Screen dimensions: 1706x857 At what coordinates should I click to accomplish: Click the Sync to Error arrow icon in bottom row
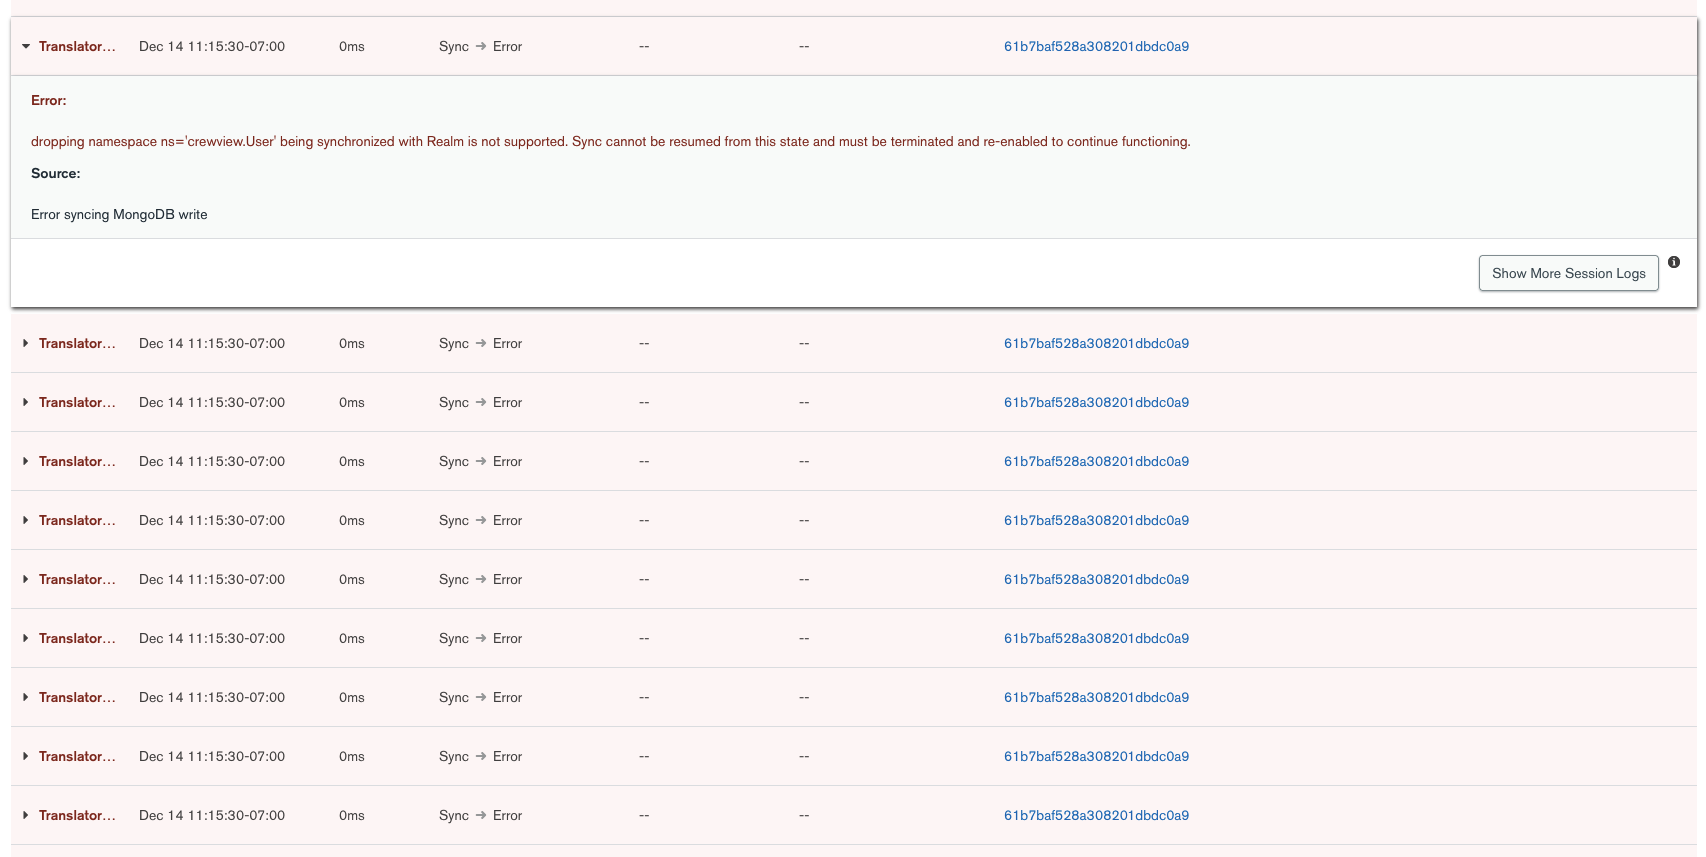(481, 816)
